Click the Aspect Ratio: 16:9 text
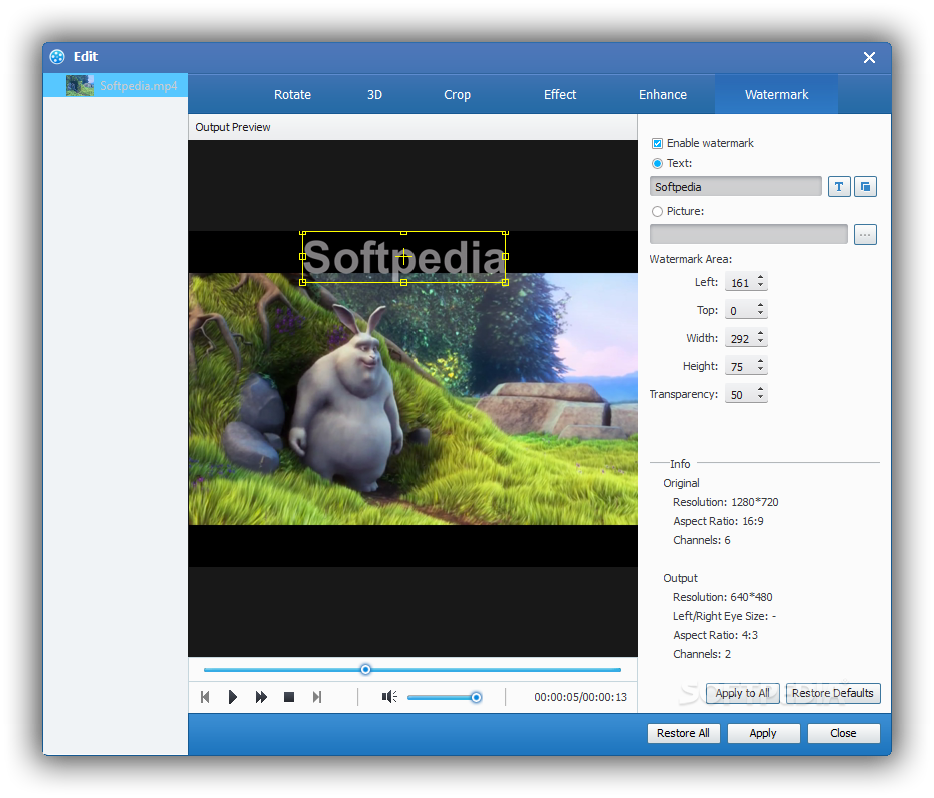The width and height of the screenshot is (934, 798). pos(718,521)
